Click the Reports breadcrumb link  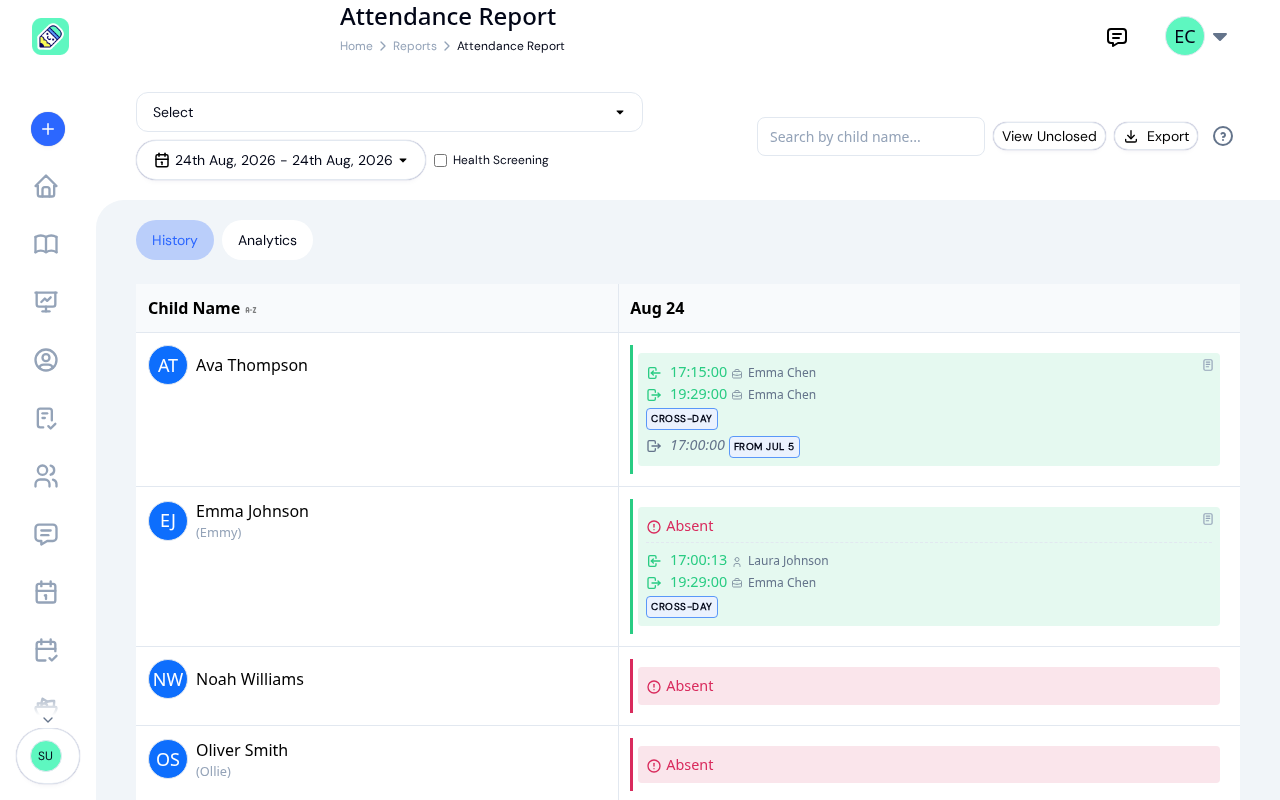point(415,46)
